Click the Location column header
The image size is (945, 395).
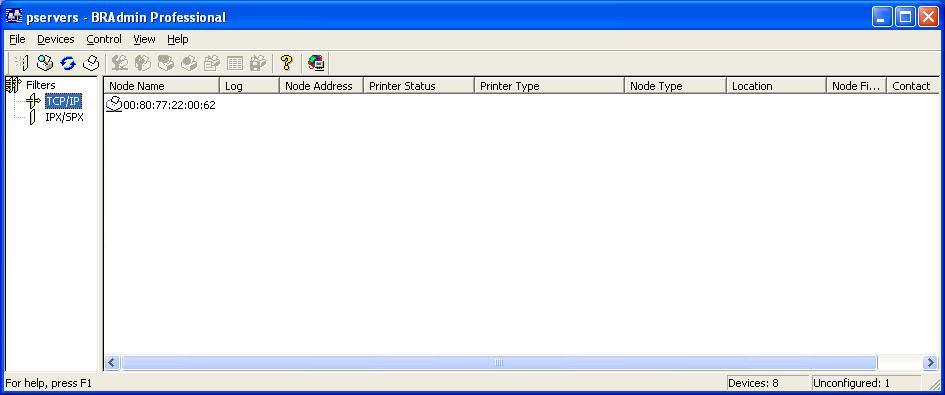(x=776, y=86)
